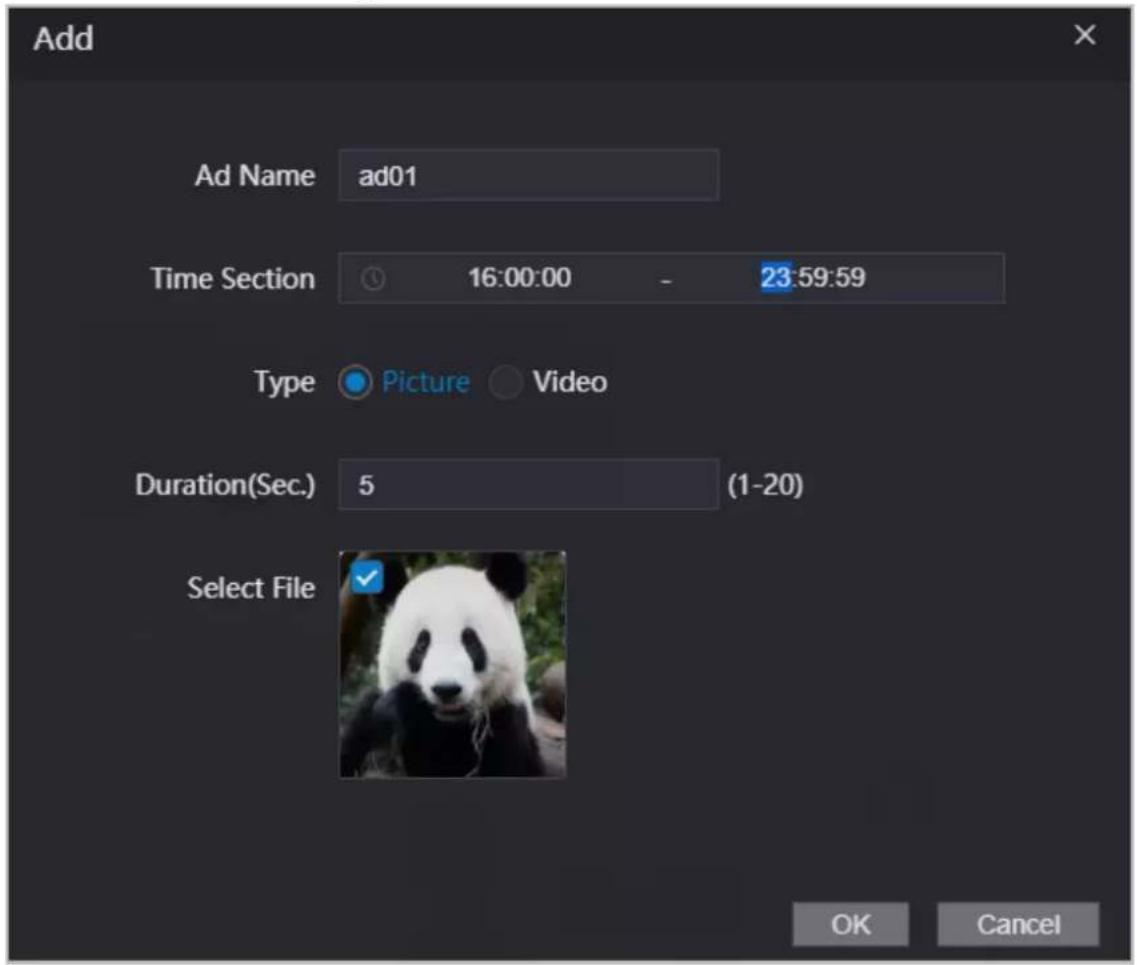Screen dimensions: 1137x965
Task: Click the Ad Name input field
Action: point(529,175)
